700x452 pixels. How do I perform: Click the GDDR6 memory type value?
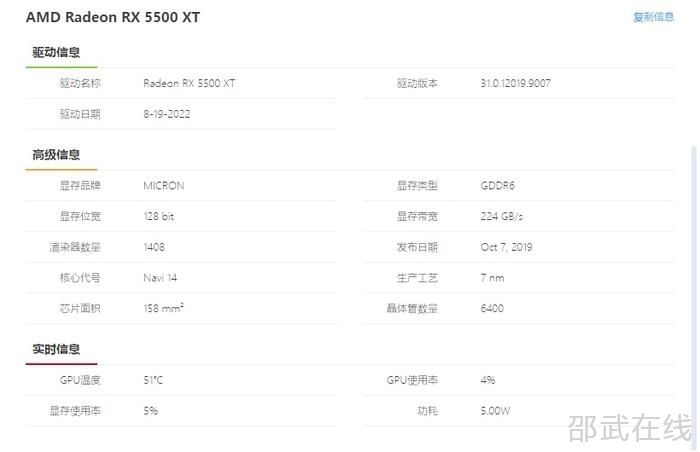(x=497, y=185)
